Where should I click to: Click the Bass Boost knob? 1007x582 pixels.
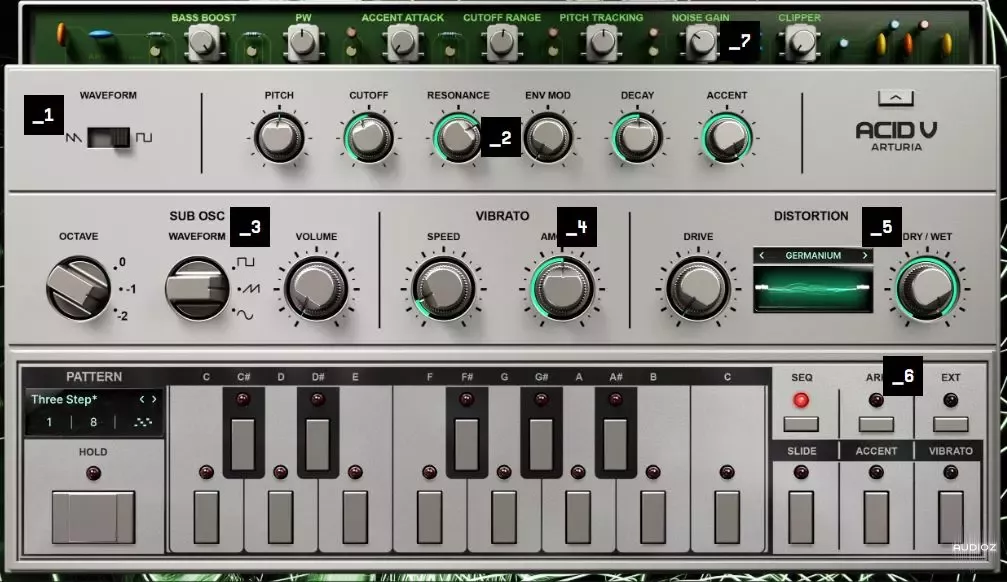(204, 43)
